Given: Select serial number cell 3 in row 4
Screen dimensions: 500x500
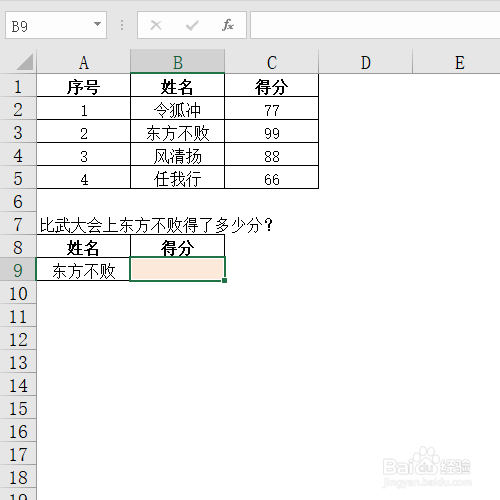Looking at the screenshot, I should 83,155.
